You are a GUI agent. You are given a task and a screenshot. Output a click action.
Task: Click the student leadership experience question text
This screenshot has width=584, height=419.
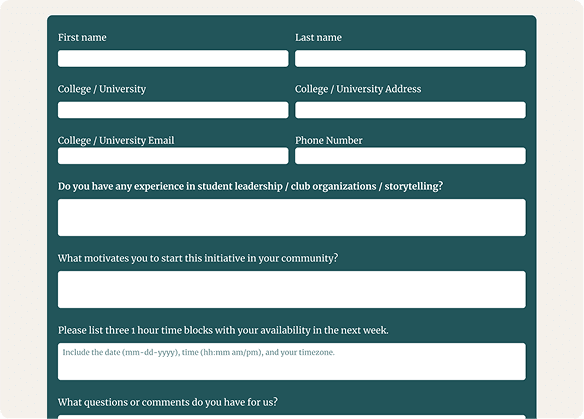(250, 186)
